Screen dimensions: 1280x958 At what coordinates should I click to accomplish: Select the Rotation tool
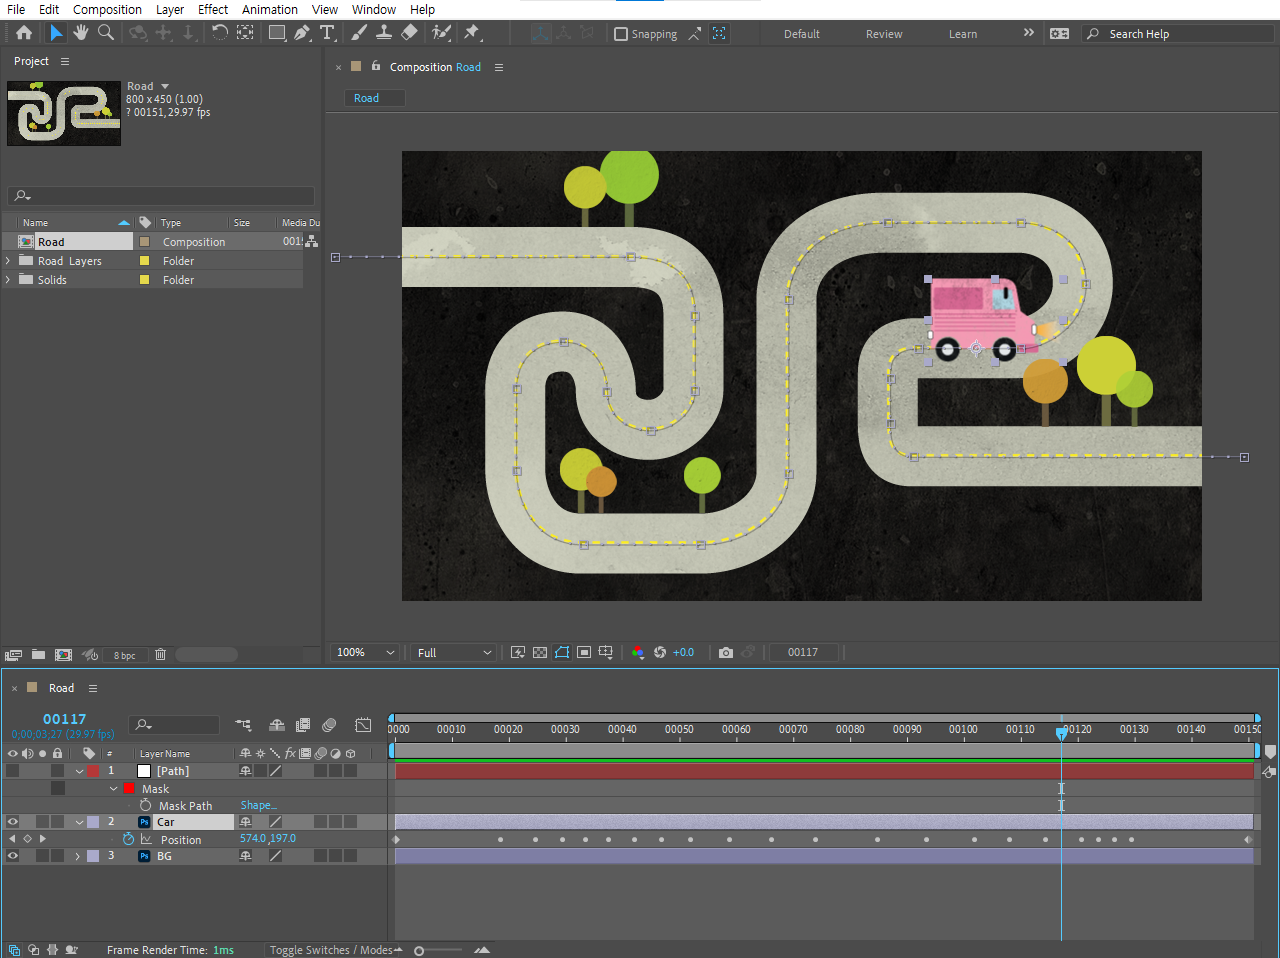coord(220,33)
